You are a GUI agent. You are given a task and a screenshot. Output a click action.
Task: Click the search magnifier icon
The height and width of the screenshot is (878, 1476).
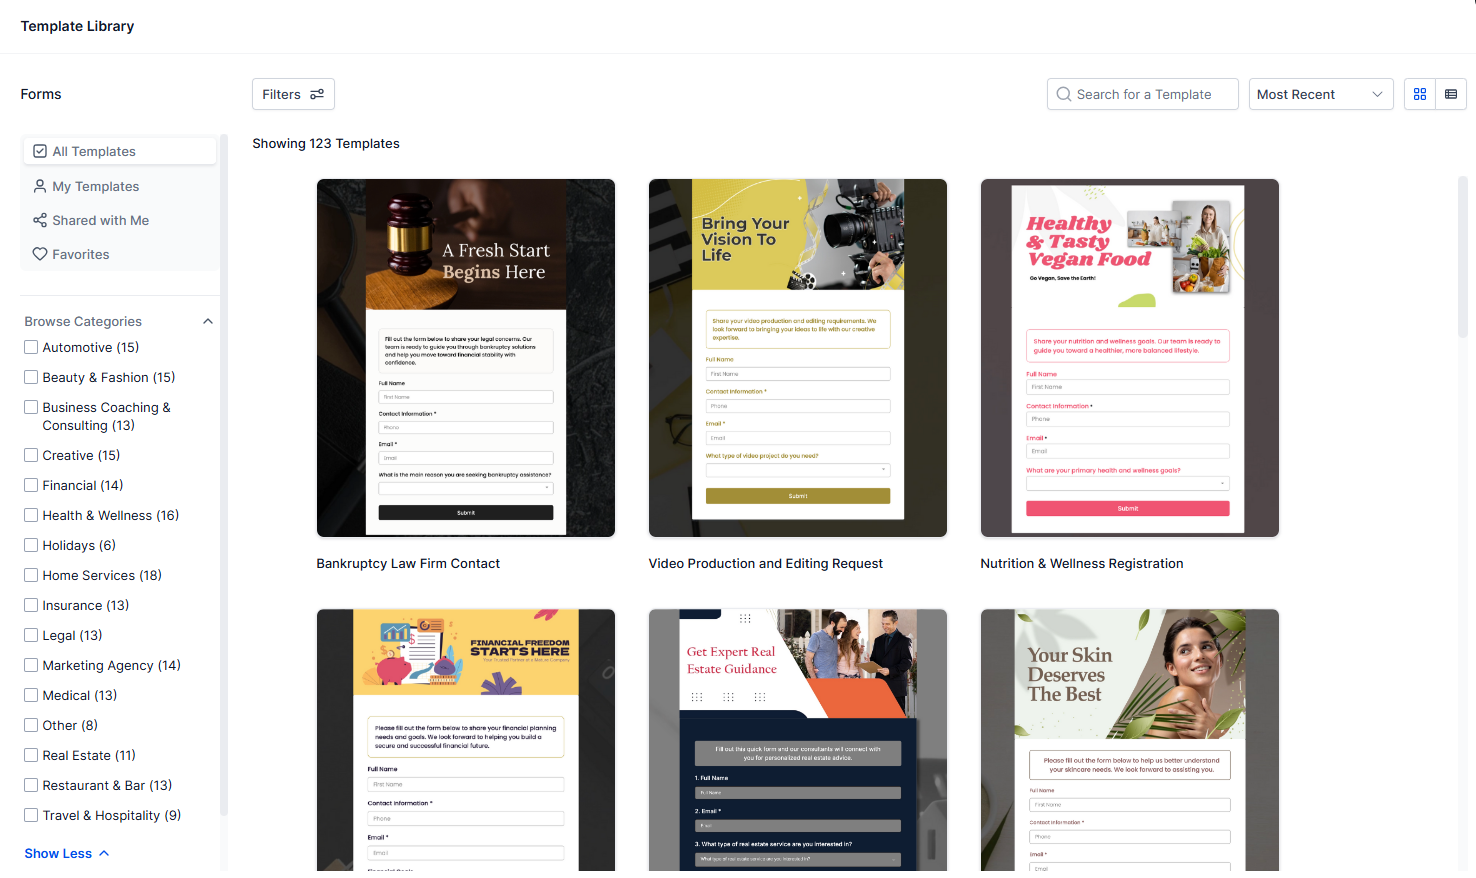(x=1064, y=94)
